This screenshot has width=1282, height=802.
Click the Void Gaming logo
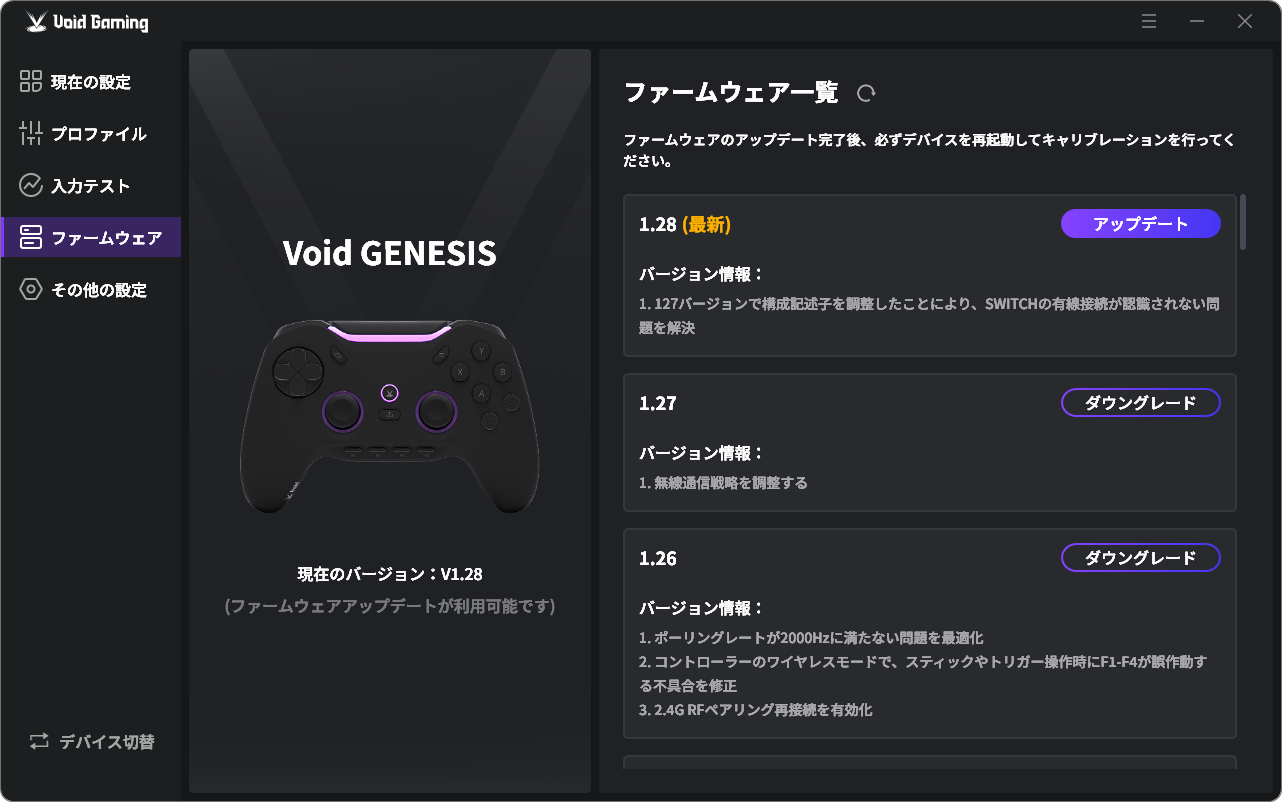87,22
